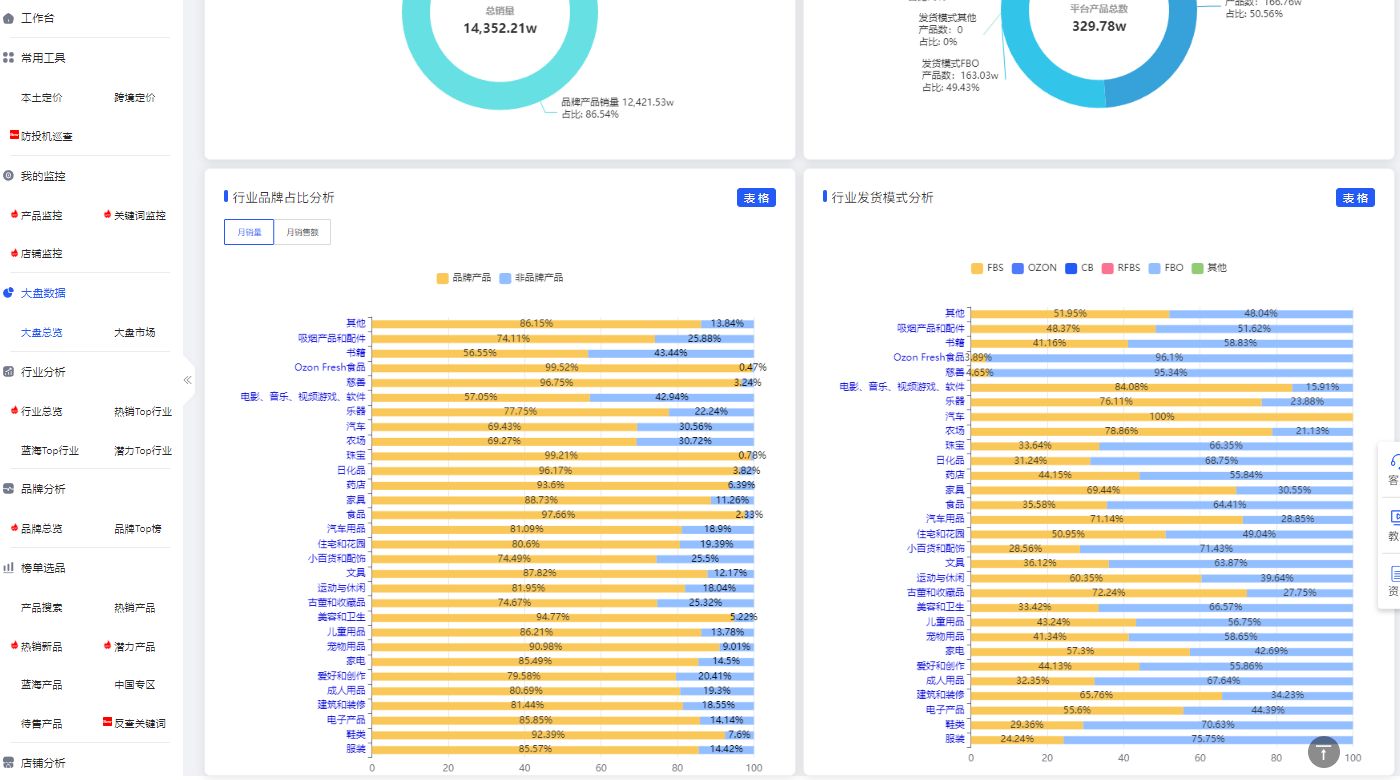Toggle 品牌产品 legend series
The height and width of the screenshot is (780, 1400).
[x=464, y=278]
